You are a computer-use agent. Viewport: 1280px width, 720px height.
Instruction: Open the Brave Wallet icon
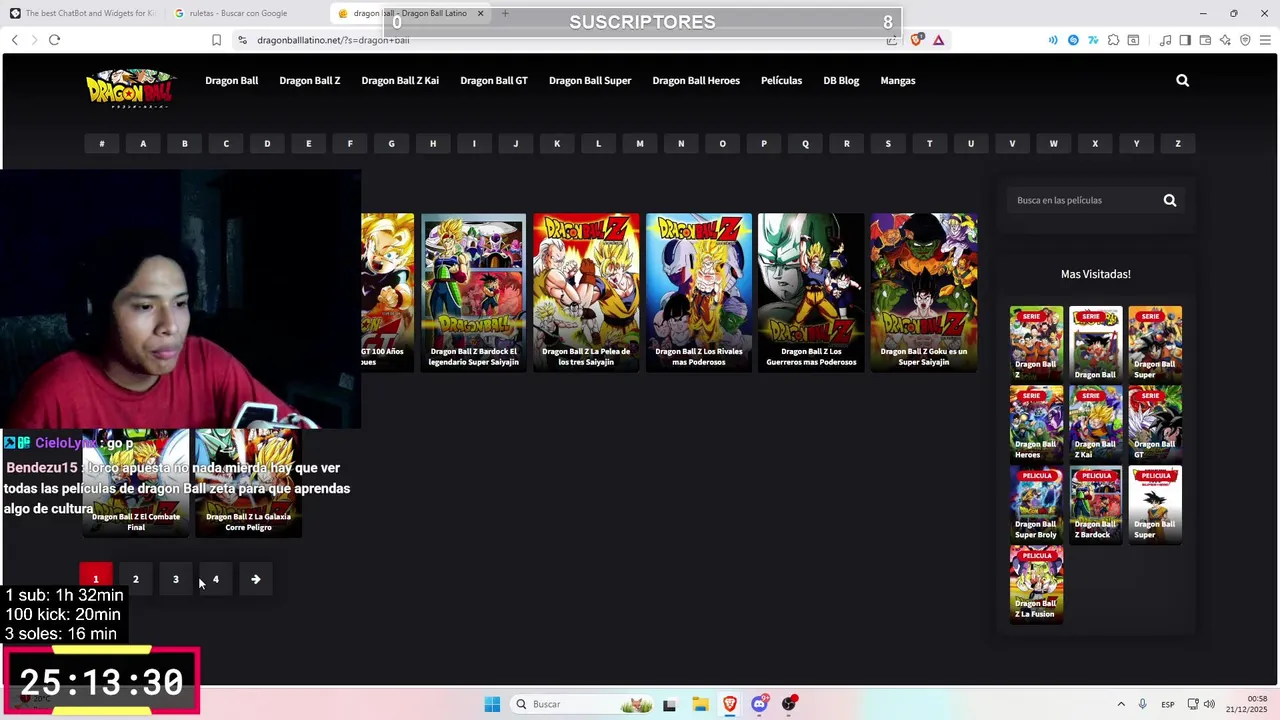click(x=1205, y=40)
